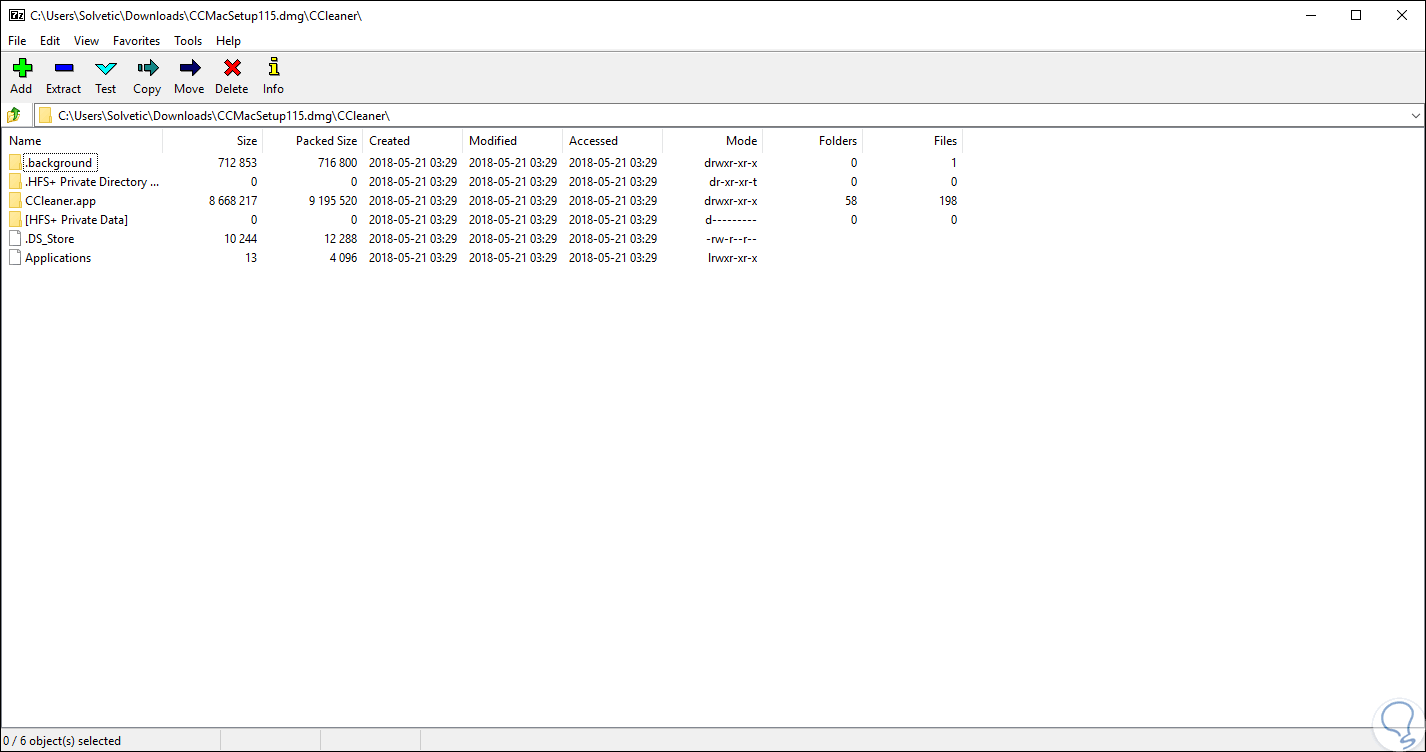Click packed size 4 096
1426x752 pixels.
343,258
